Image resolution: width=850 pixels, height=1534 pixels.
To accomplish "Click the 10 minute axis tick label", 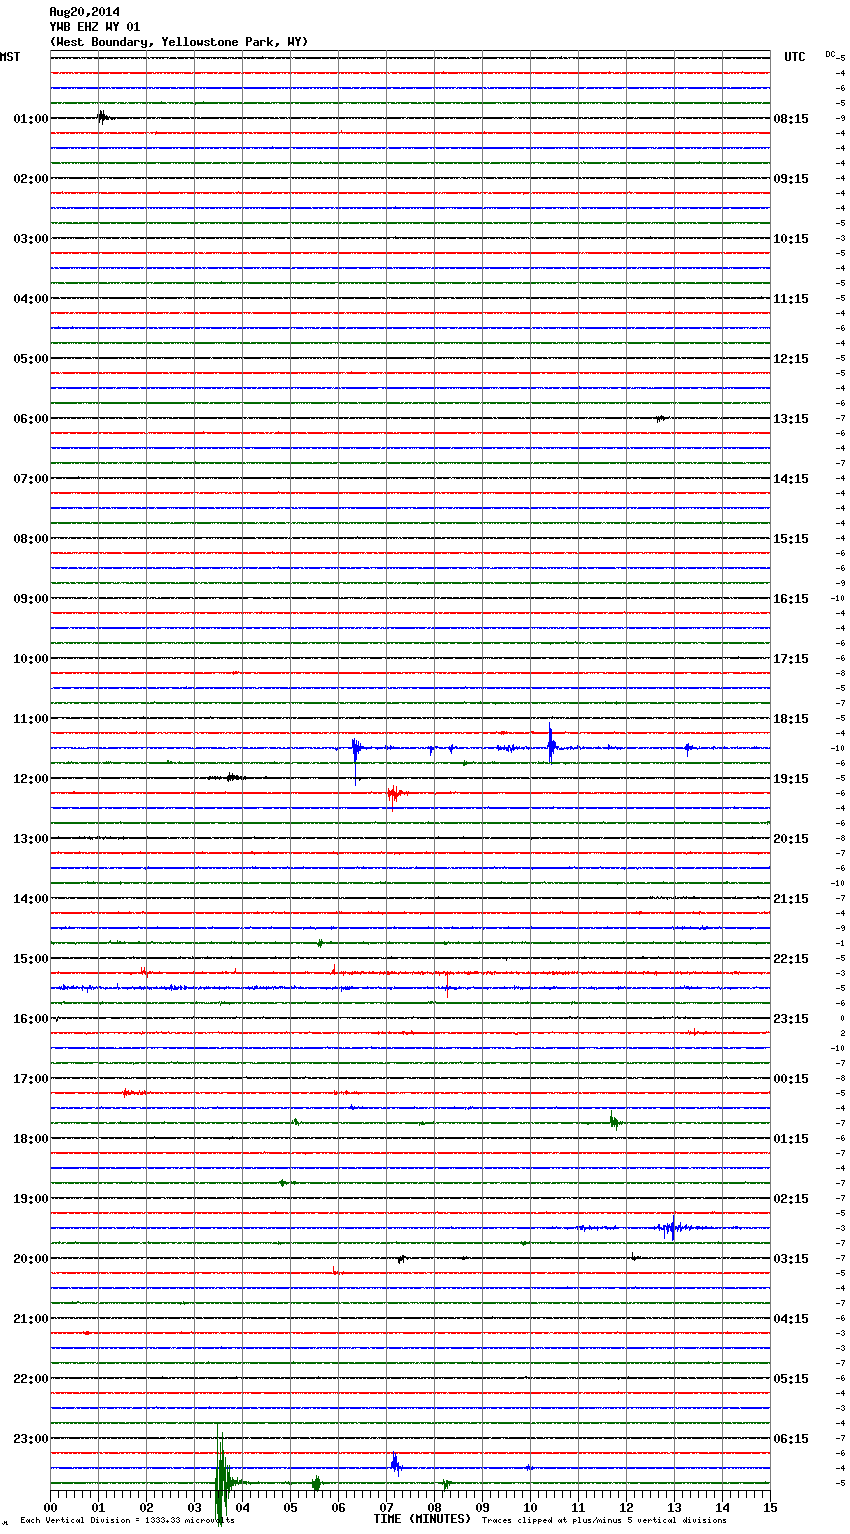I will click(x=530, y=1507).
